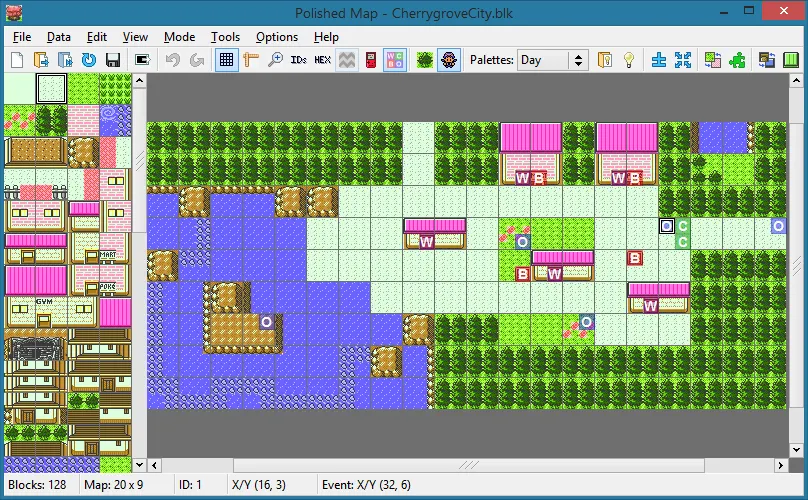Open the View menu
The width and height of the screenshot is (808, 500).
135,37
